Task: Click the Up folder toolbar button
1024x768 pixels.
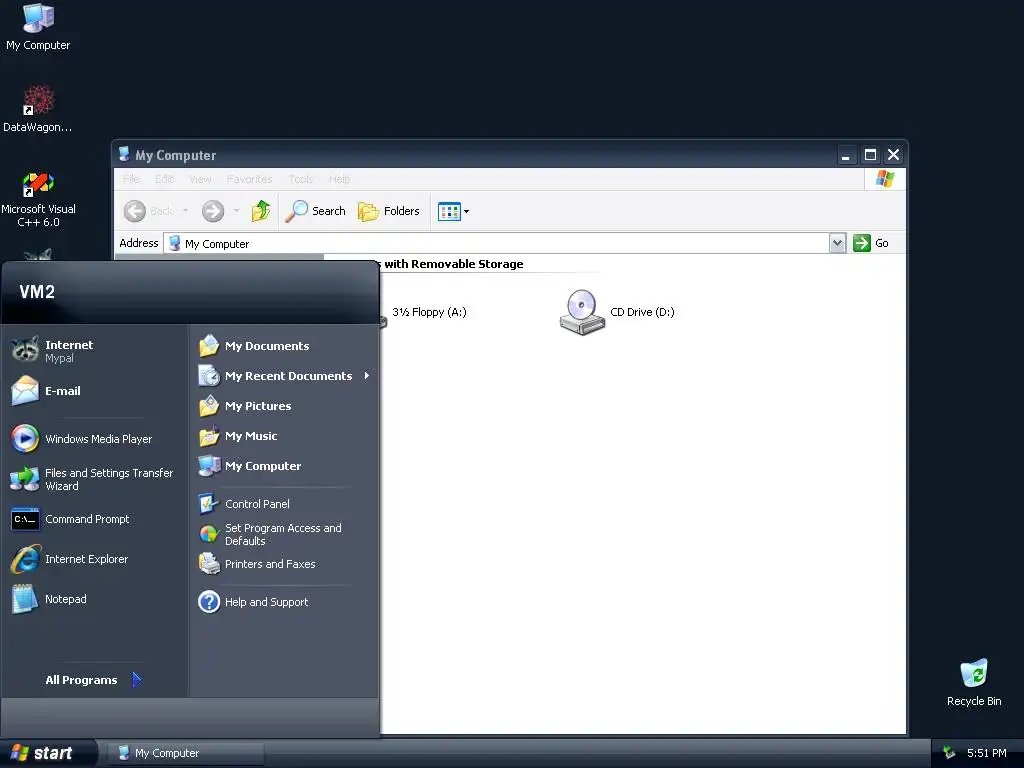Action: [x=261, y=211]
